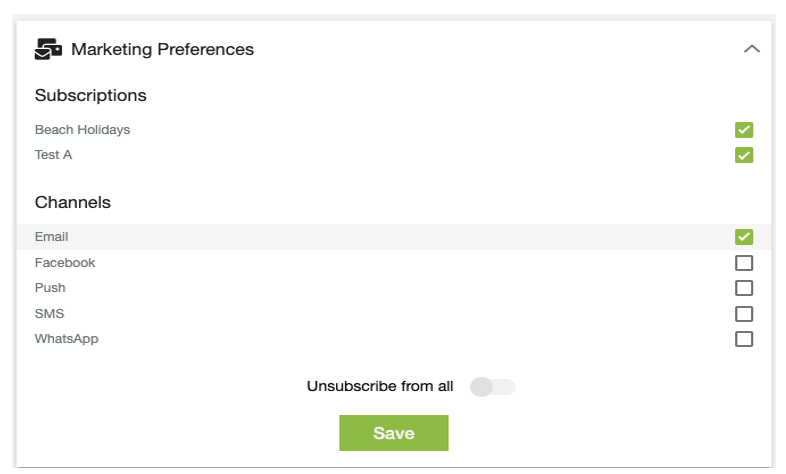Save the marketing preferences
This screenshot has width=786, height=474.
394,433
